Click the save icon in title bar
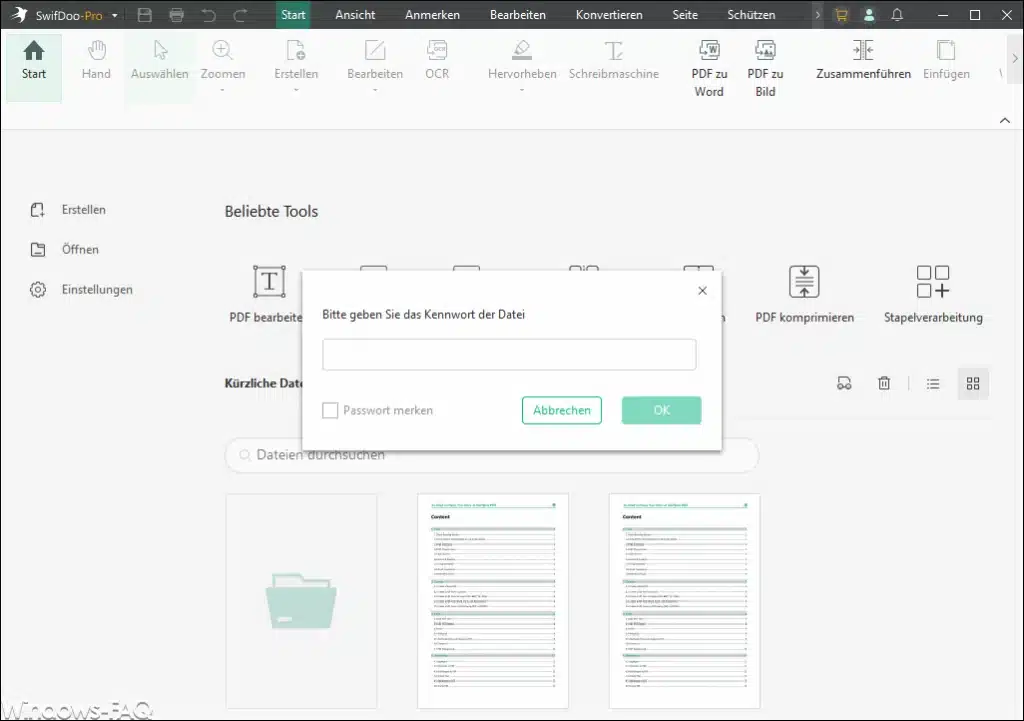This screenshot has width=1024, height=721. [x=145, y=15]
